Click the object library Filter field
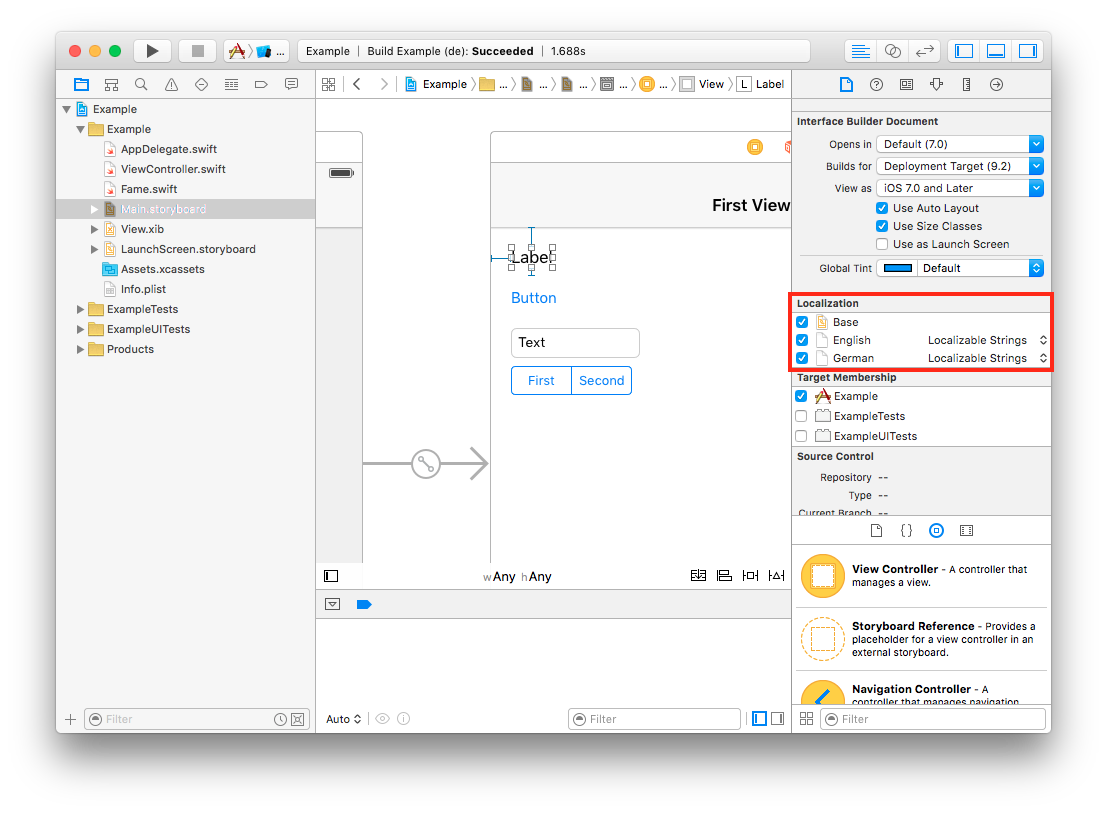1107x813 pixels. [933, 719]
